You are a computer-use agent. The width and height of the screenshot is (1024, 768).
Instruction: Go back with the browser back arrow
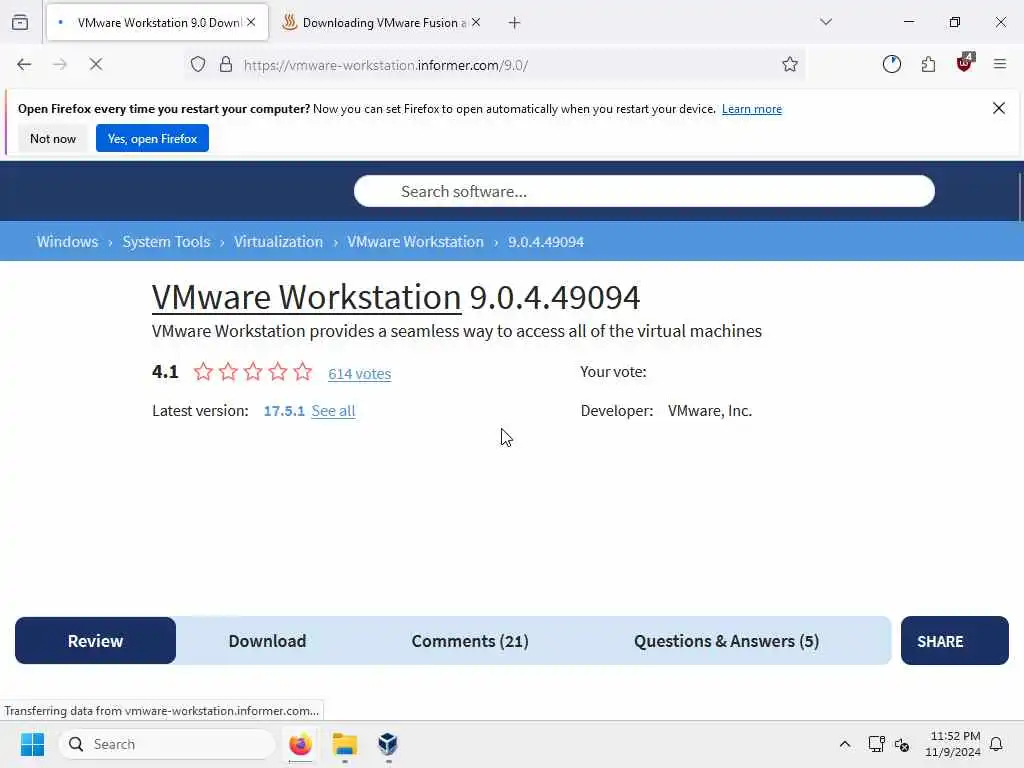pos(24,64)
